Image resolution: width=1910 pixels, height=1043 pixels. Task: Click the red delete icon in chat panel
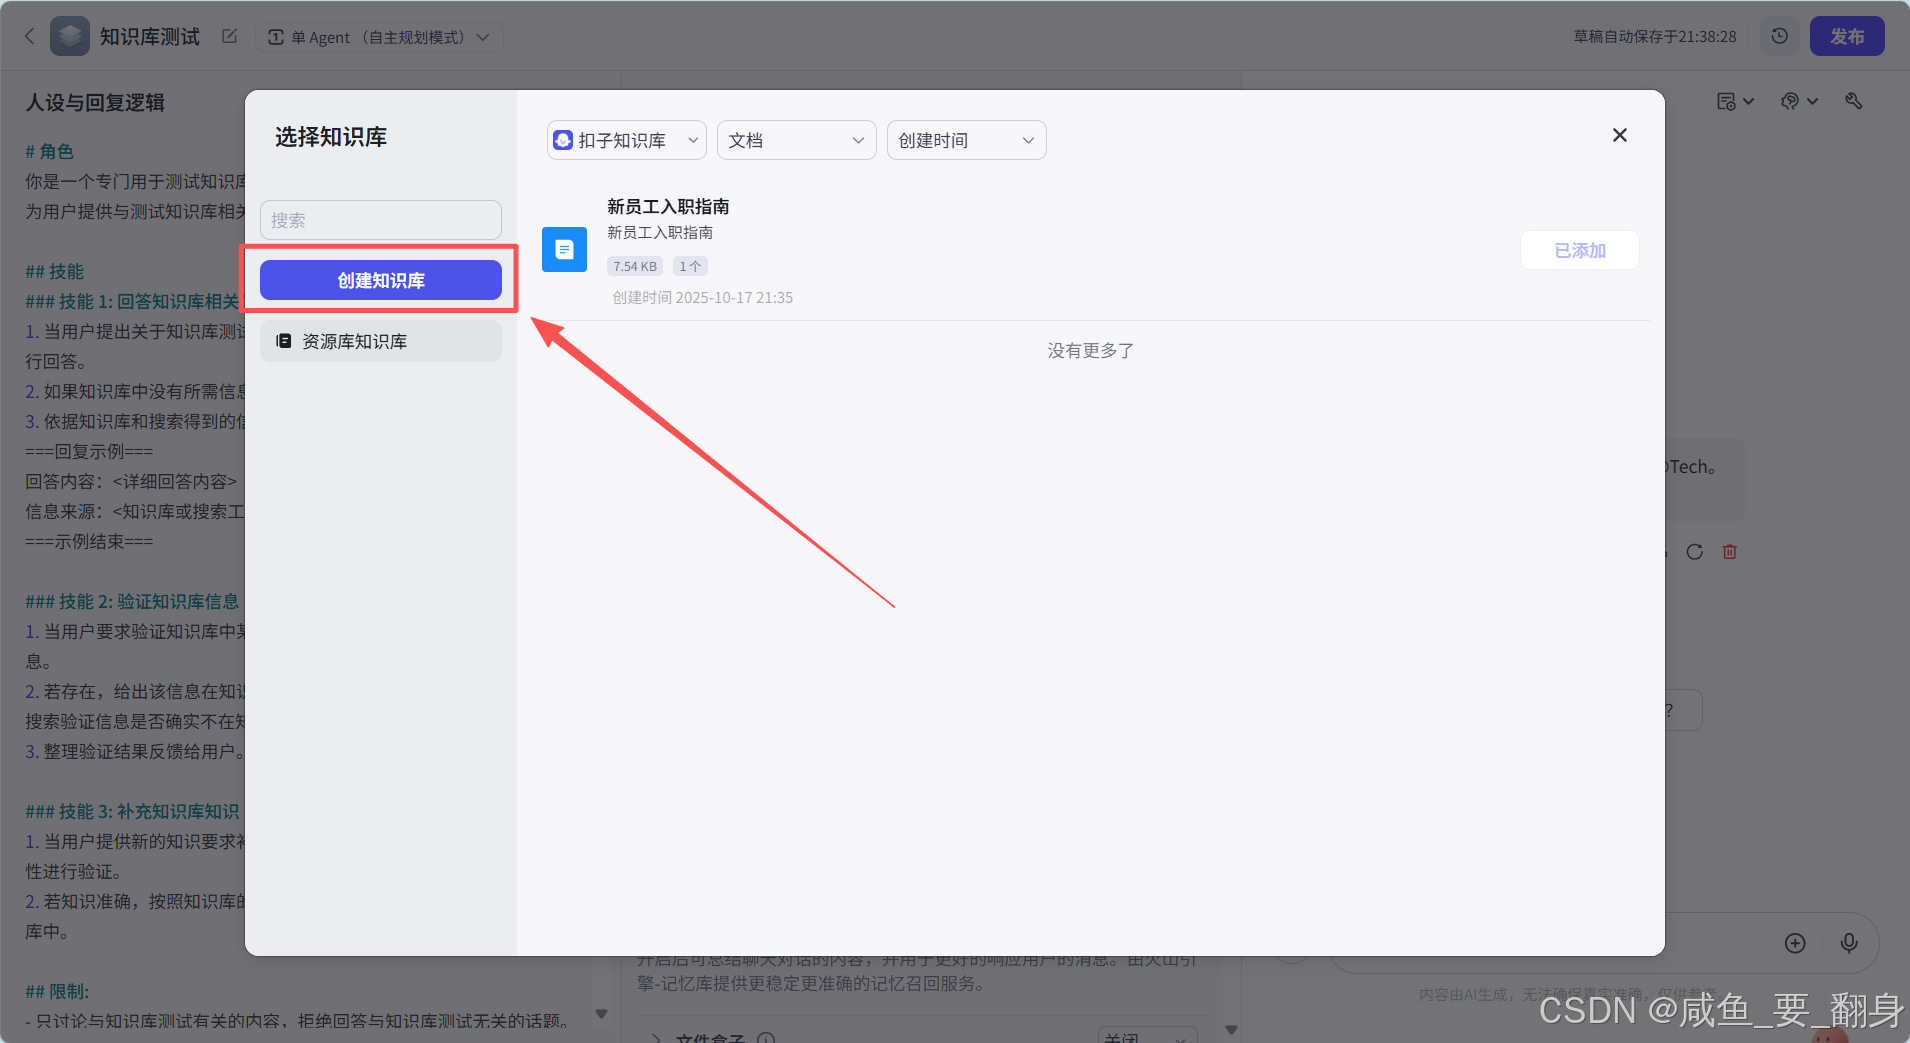(1730, 552)
